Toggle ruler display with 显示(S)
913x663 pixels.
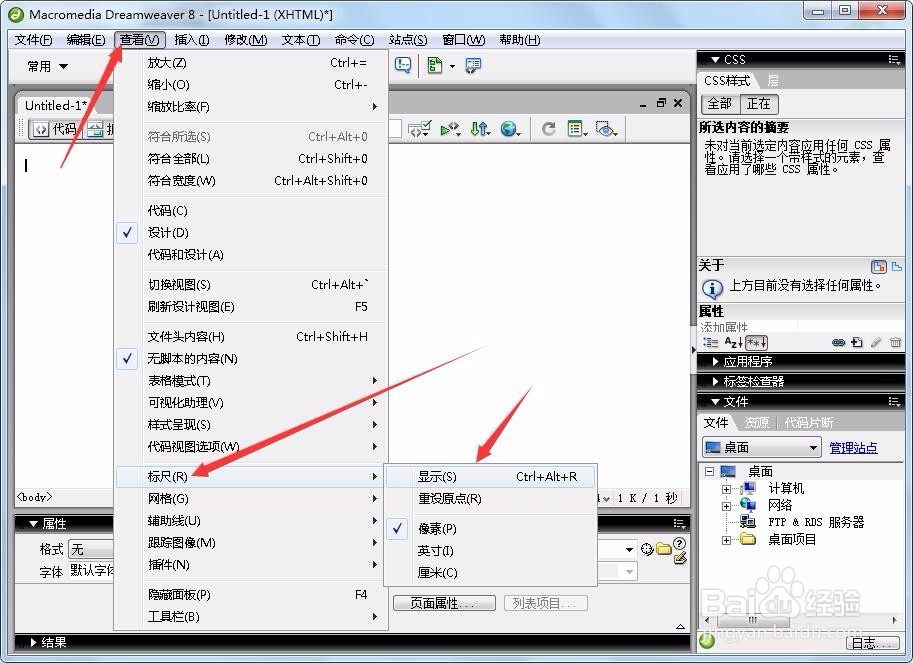coord(490,477)
